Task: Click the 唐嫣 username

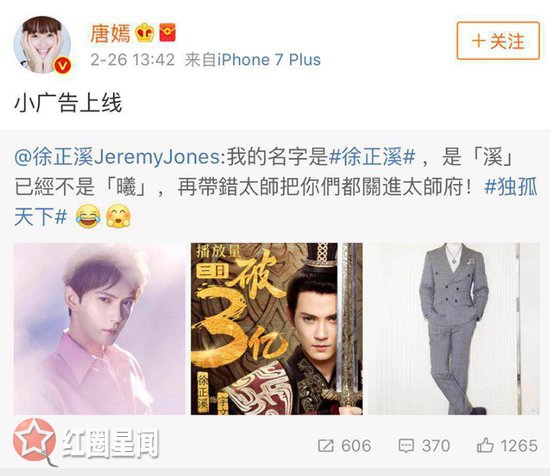Action: [x=110, y=34]
